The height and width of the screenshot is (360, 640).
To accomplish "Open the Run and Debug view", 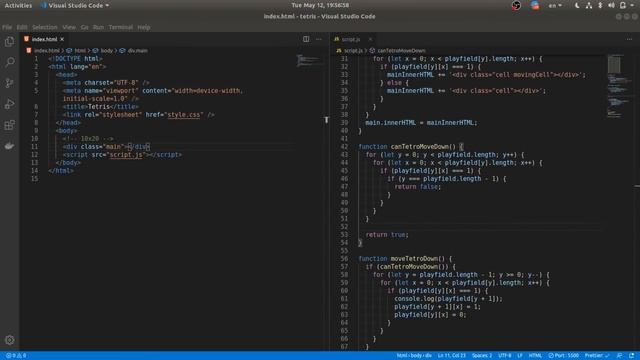I will (x=9, y=104).
